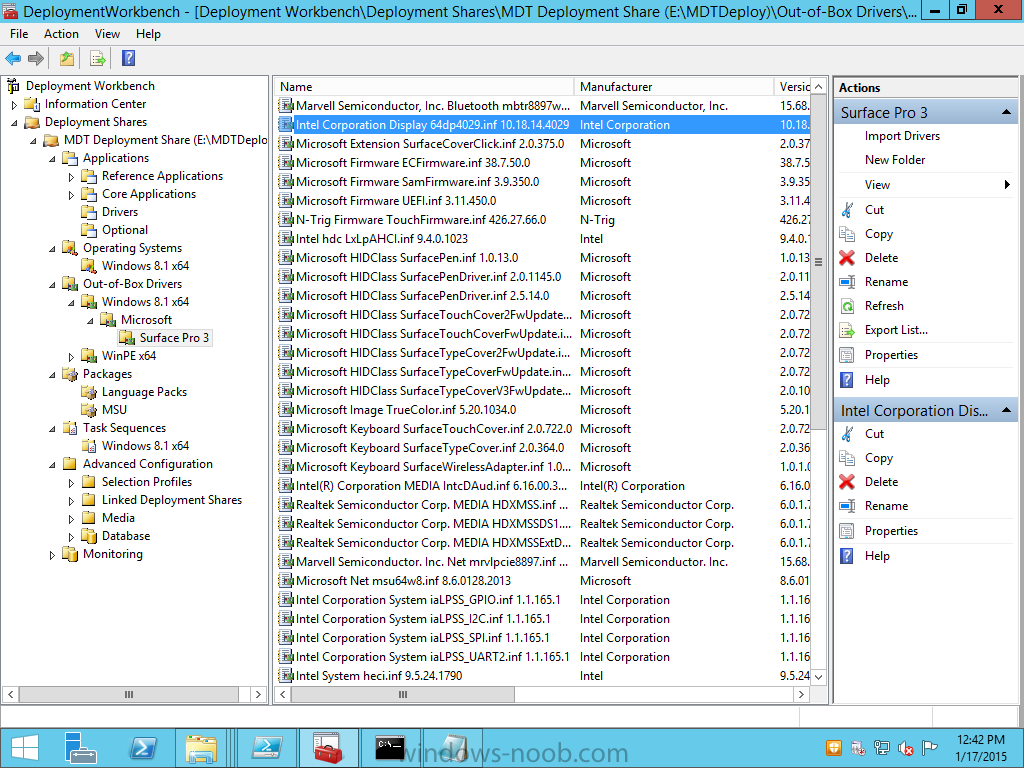Collapse the Deployment Shares node
This screenshot has width=1024, height=768.
click(x=14, y=122)
